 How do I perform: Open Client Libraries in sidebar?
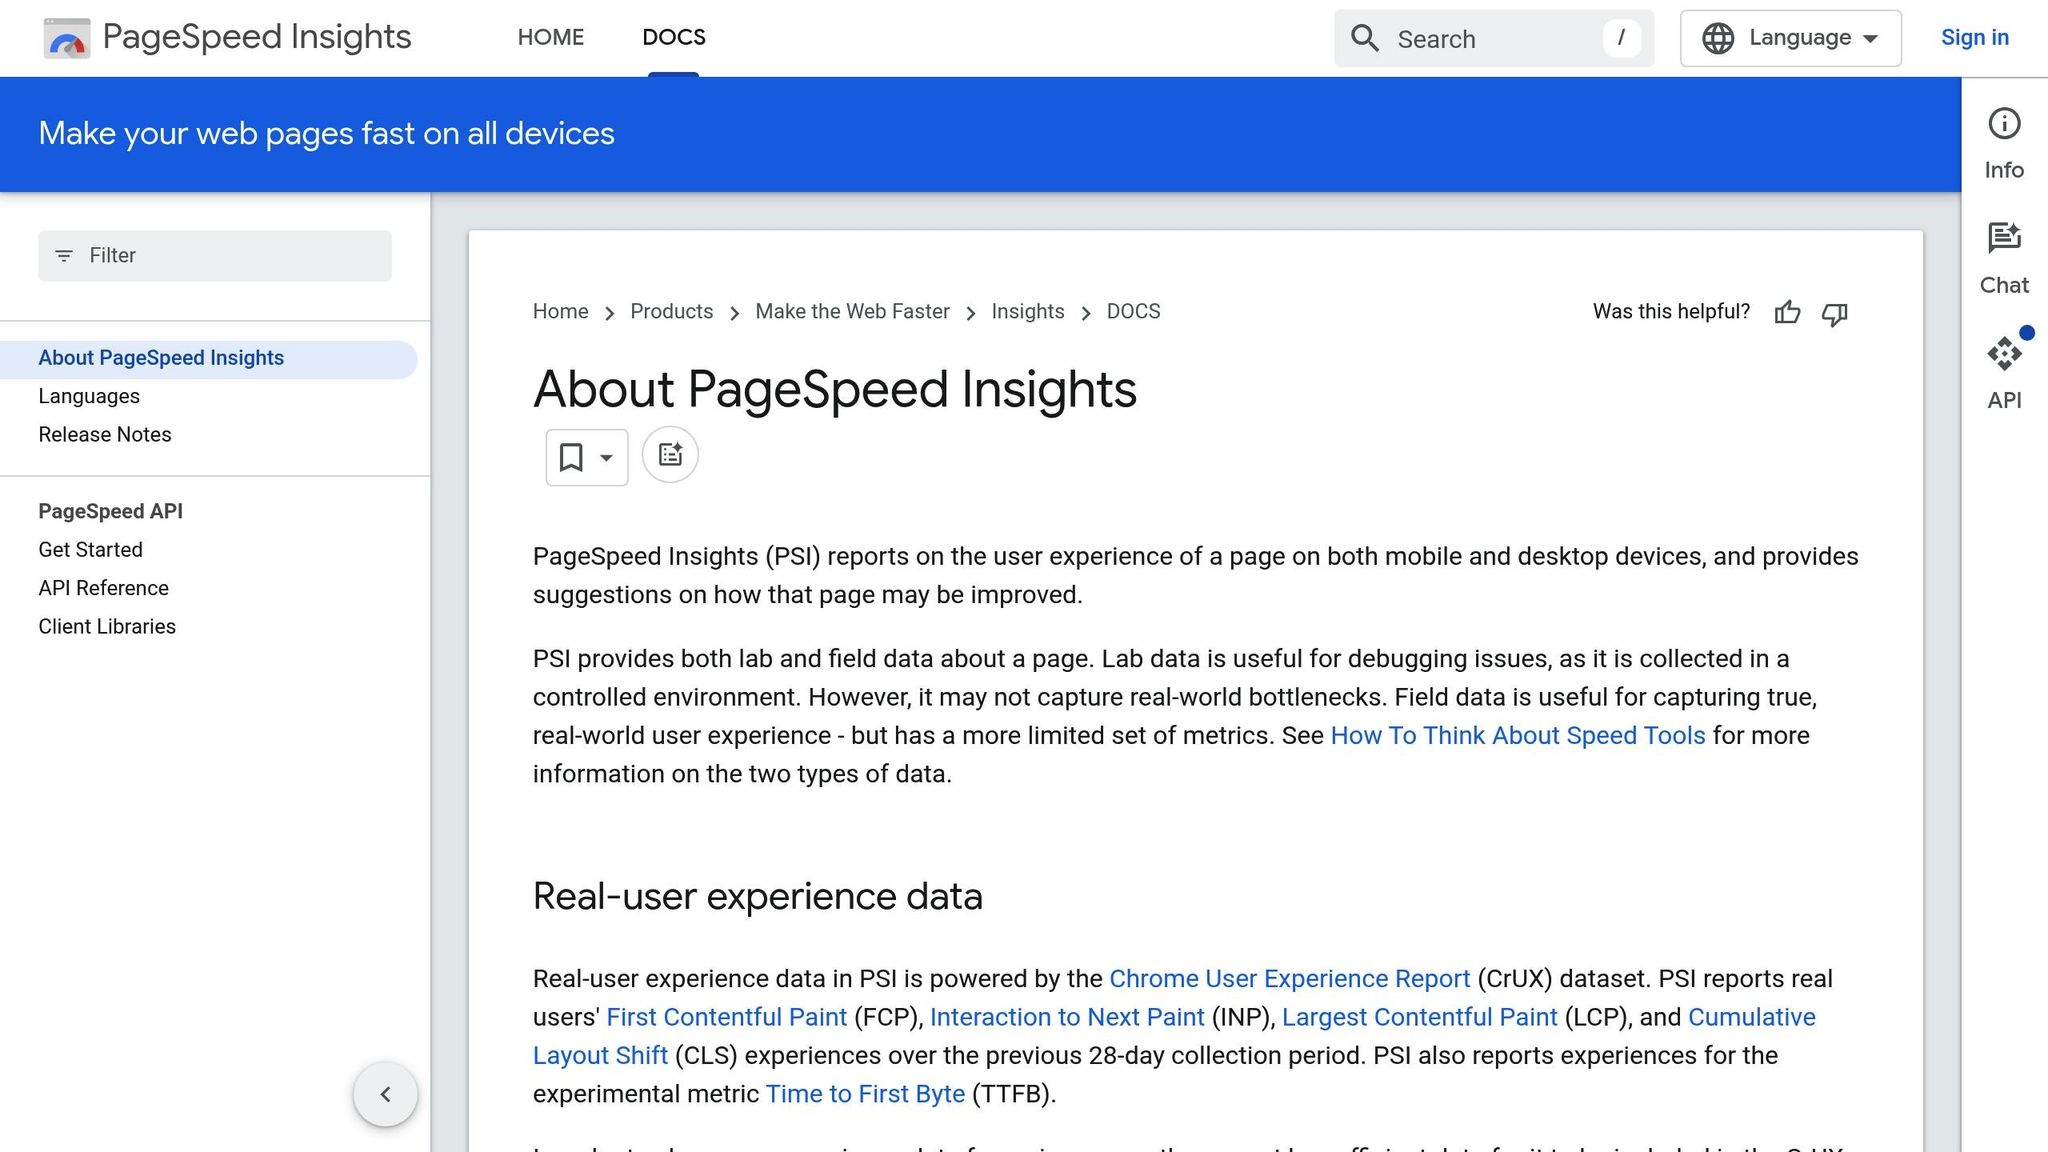[x=107, y=627]
